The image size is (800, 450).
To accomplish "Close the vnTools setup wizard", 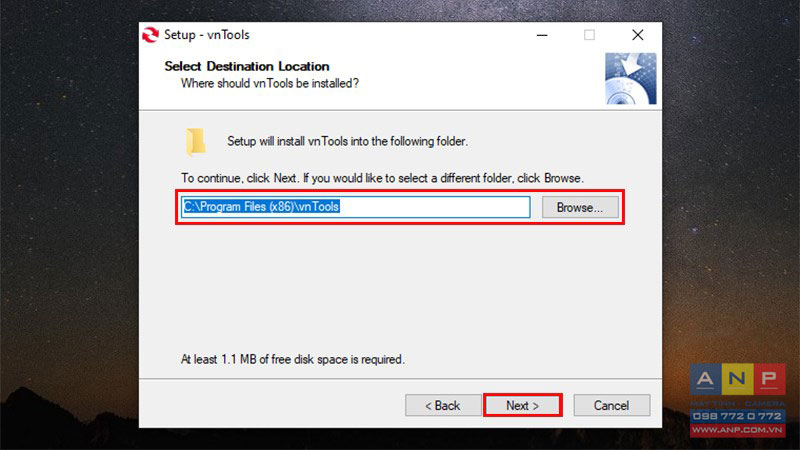I will (637, 35).
